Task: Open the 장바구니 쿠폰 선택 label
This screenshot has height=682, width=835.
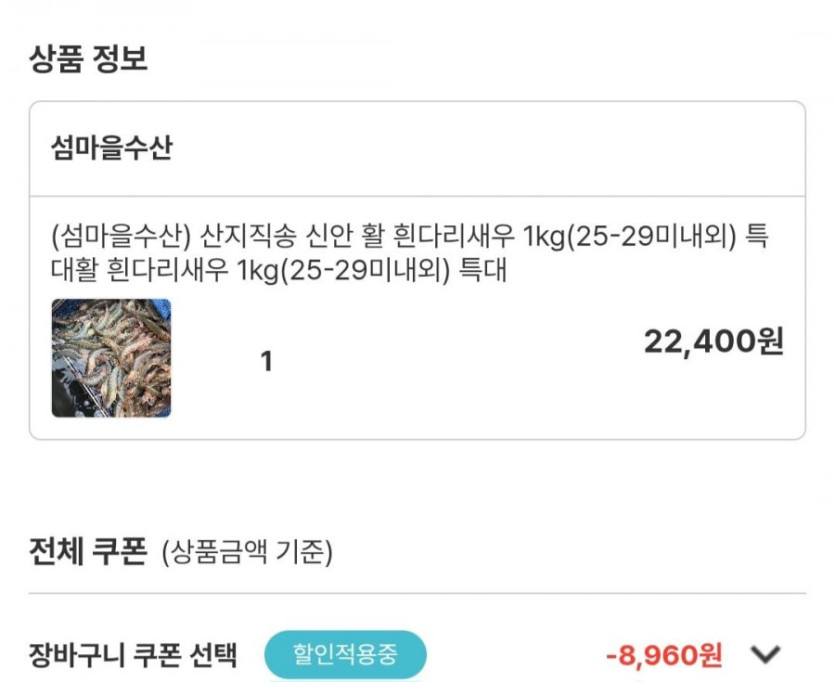Action: [x=134, y=655]
